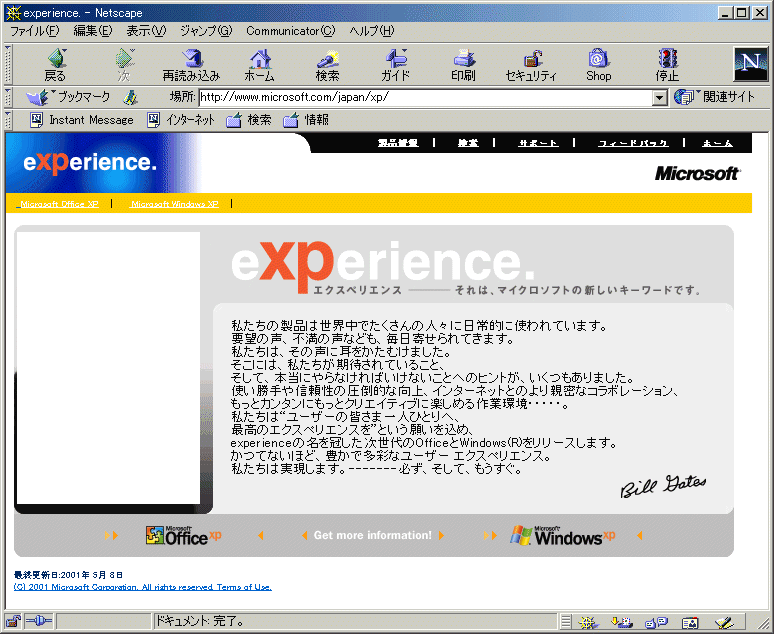This screenshot has height=634, width=774.
Task: Click the フィードバック link in header bar
Action: click(x=633, y=143)
